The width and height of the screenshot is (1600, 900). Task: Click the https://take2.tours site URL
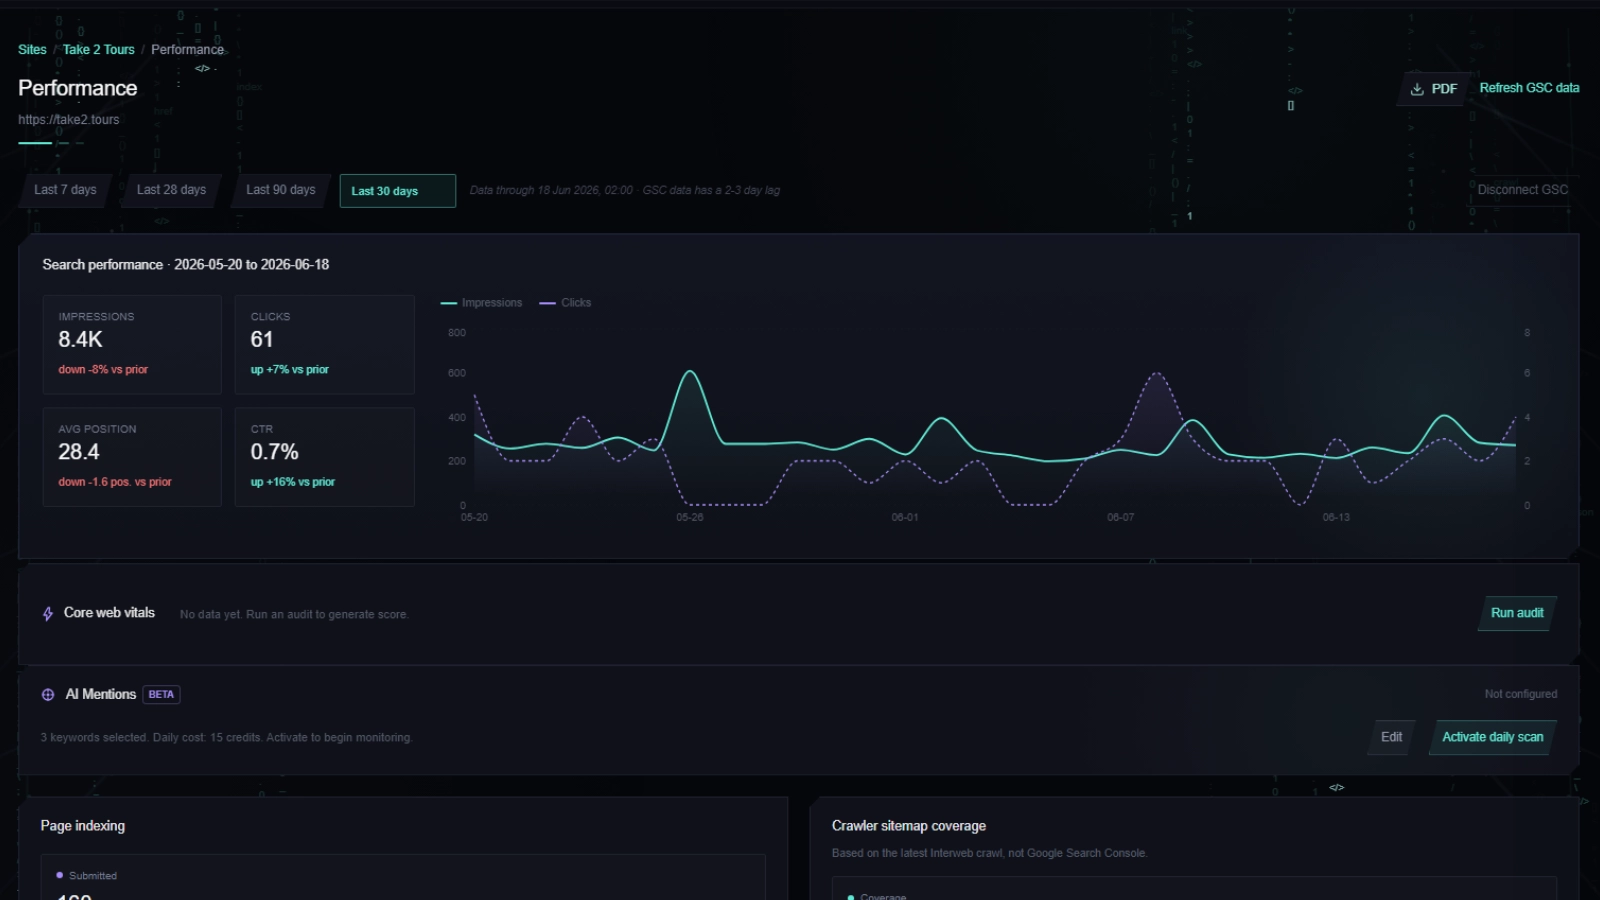(69, 120)
